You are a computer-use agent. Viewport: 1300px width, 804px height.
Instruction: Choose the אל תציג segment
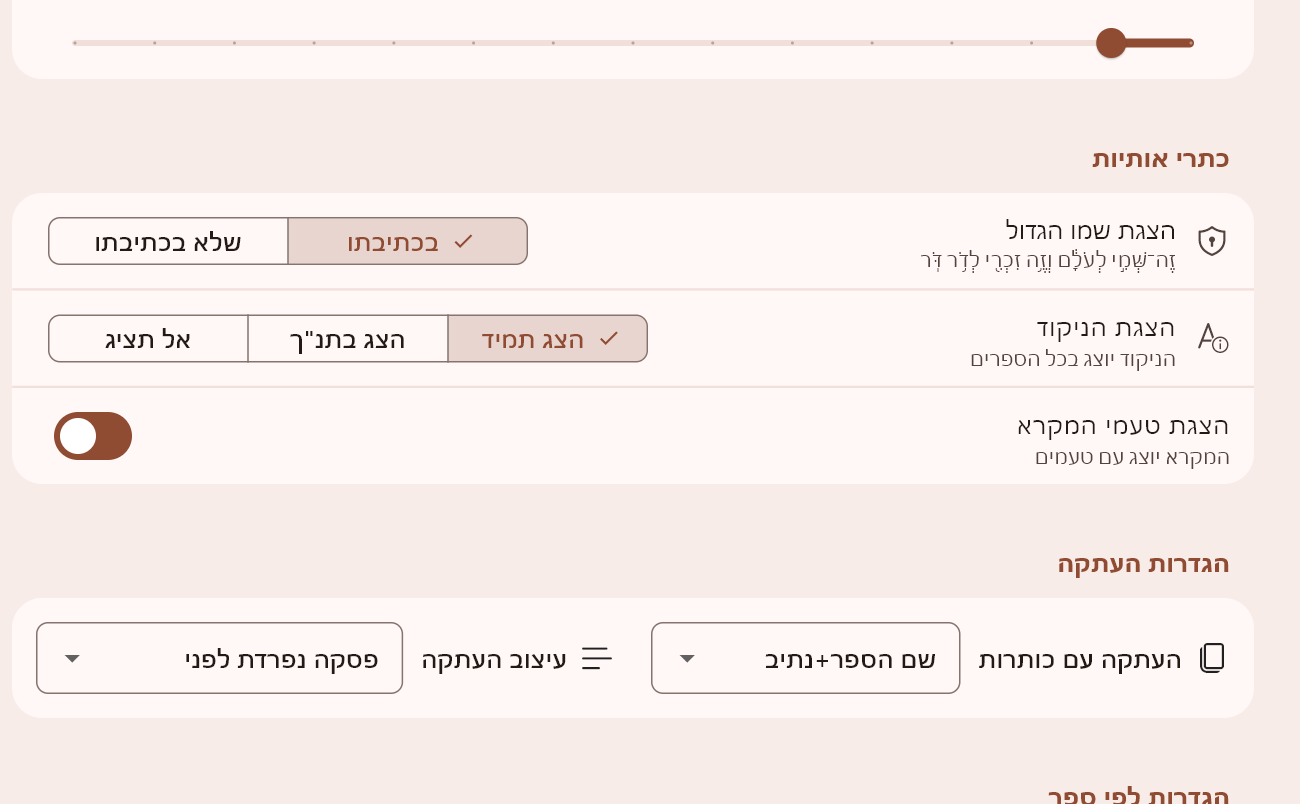[148, 339]
